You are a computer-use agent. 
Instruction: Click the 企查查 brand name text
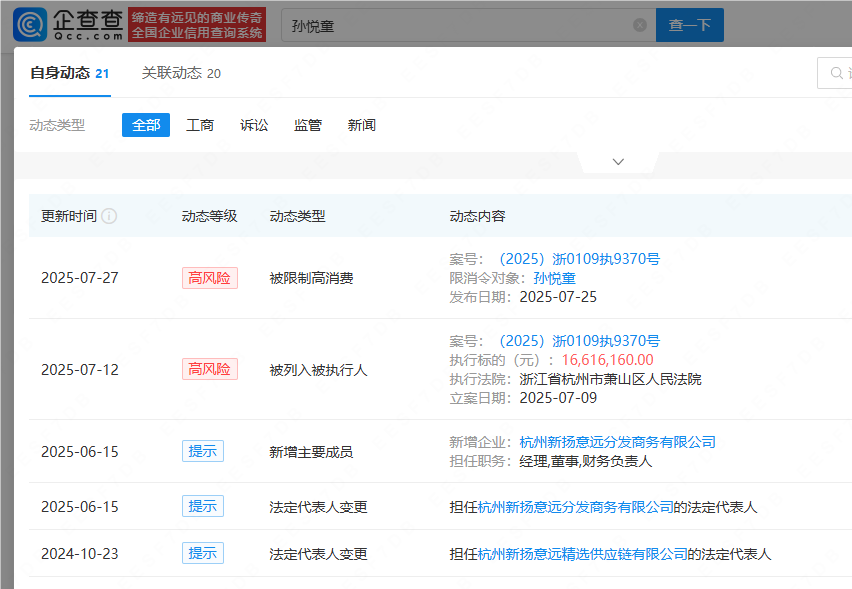point(88,20)
